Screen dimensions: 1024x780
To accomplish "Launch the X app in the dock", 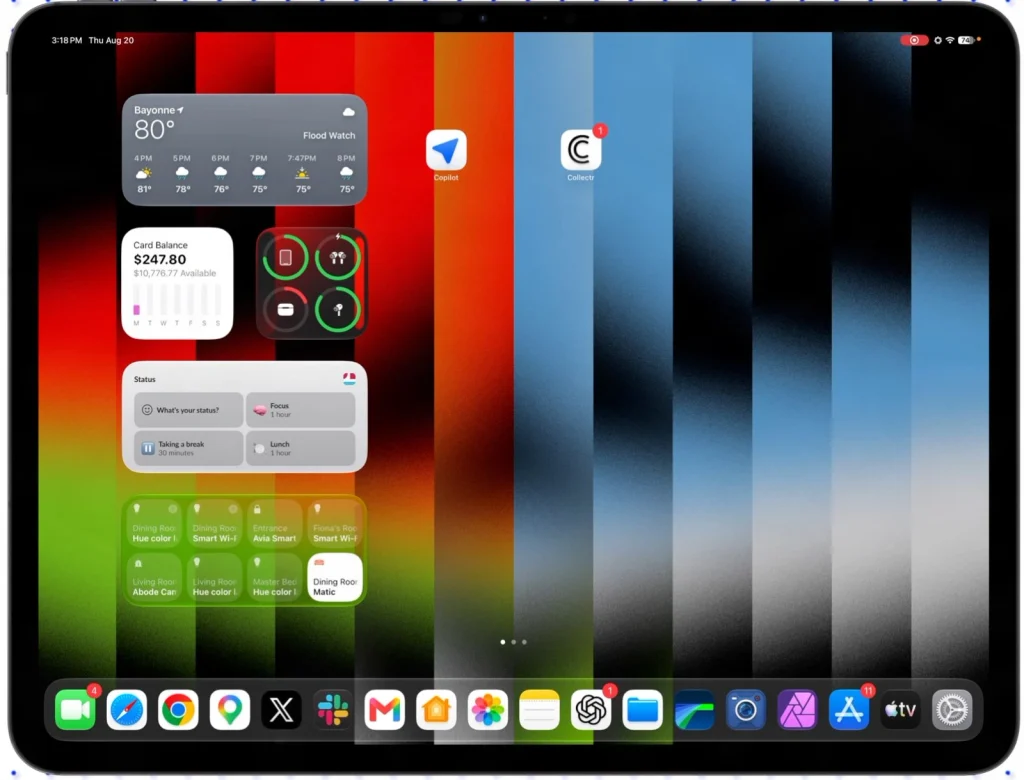I will pos(281,709).
